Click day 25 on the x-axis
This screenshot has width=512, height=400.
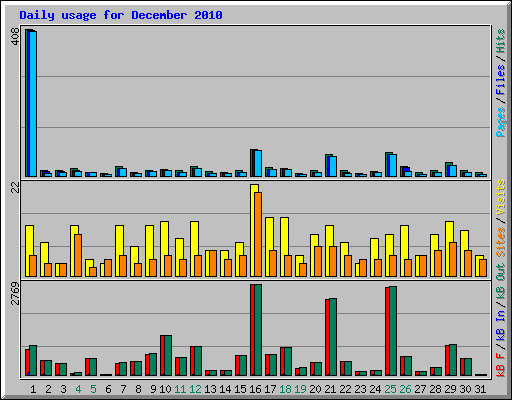(x=390, y=389)
